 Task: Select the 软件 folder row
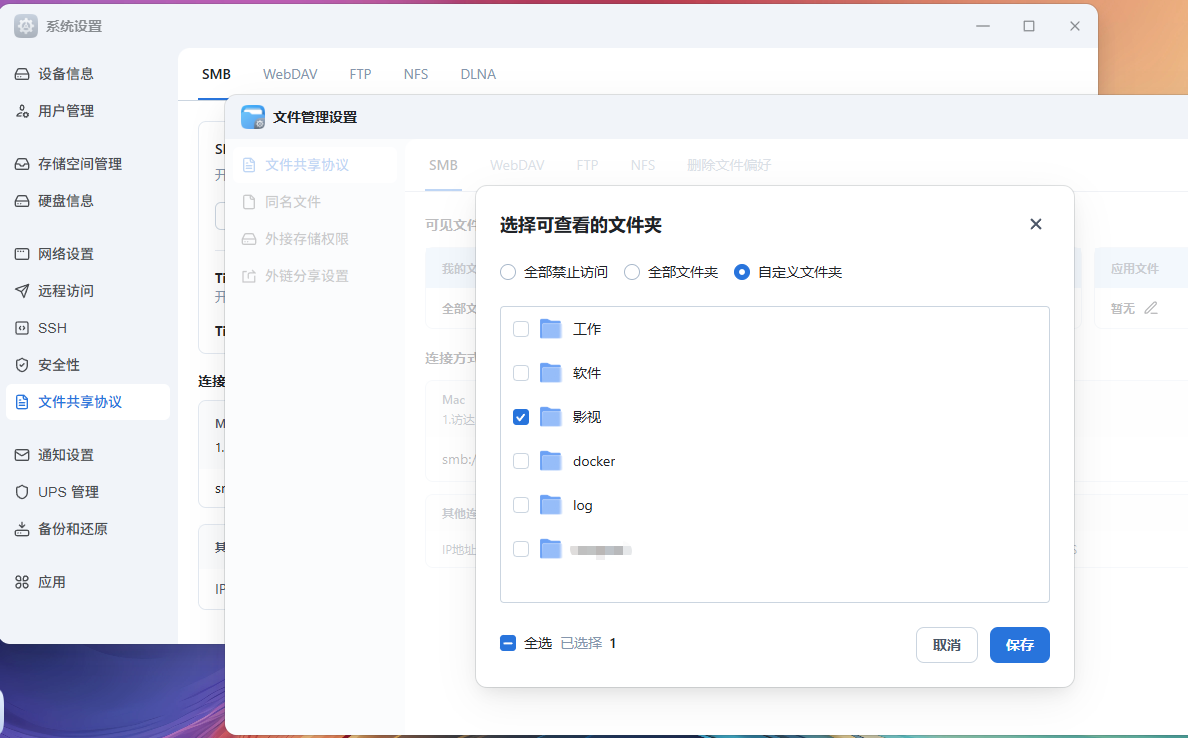(x=587, y=373)
